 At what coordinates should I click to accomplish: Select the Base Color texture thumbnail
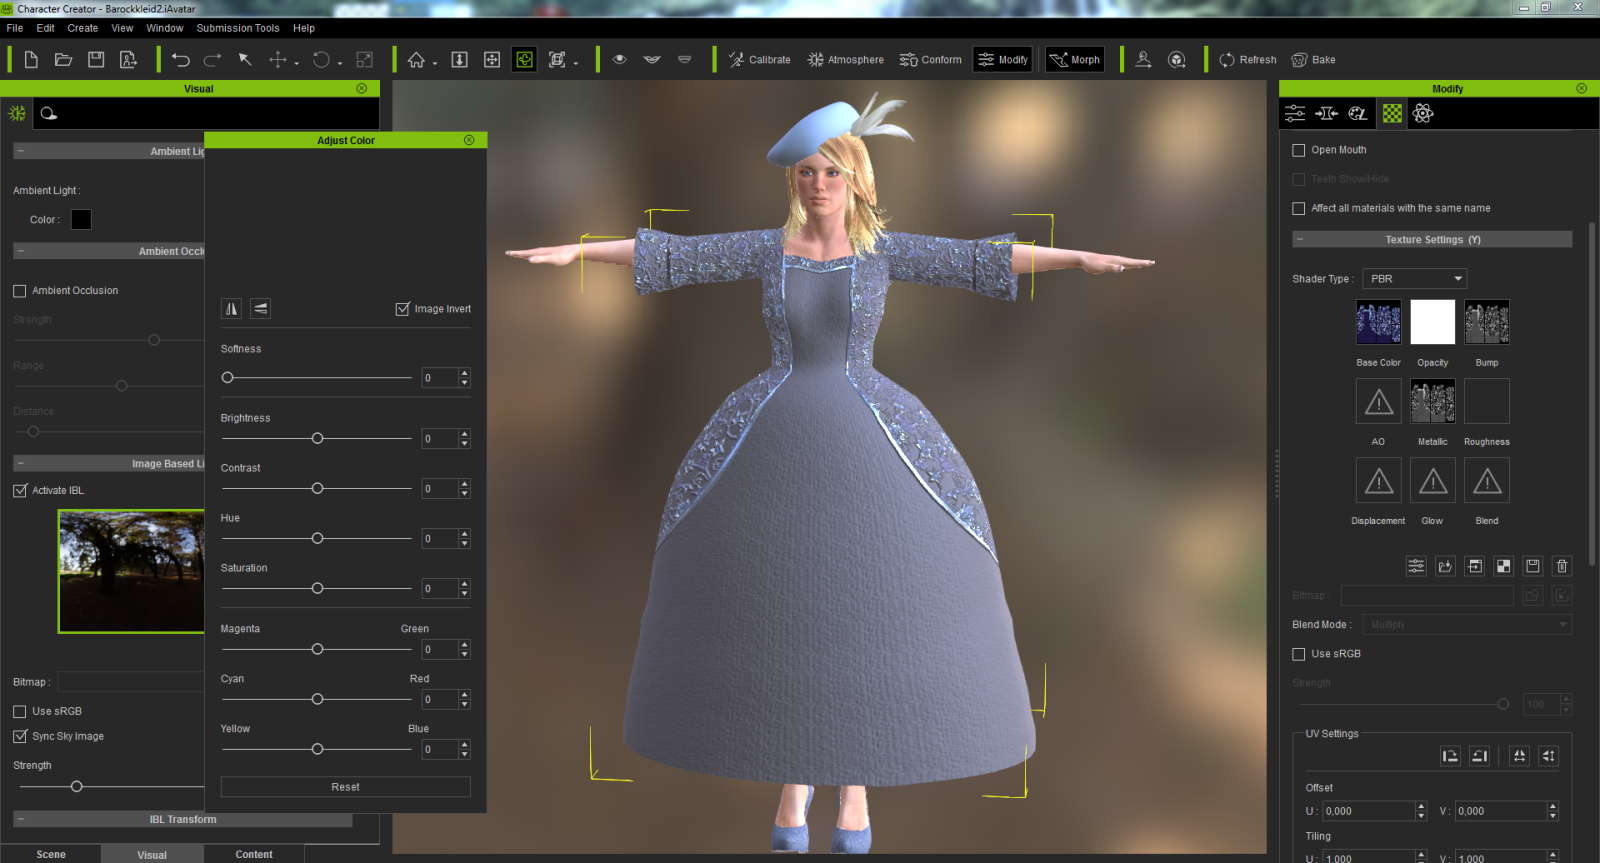pyautogui.click(x=1378, y=323)
